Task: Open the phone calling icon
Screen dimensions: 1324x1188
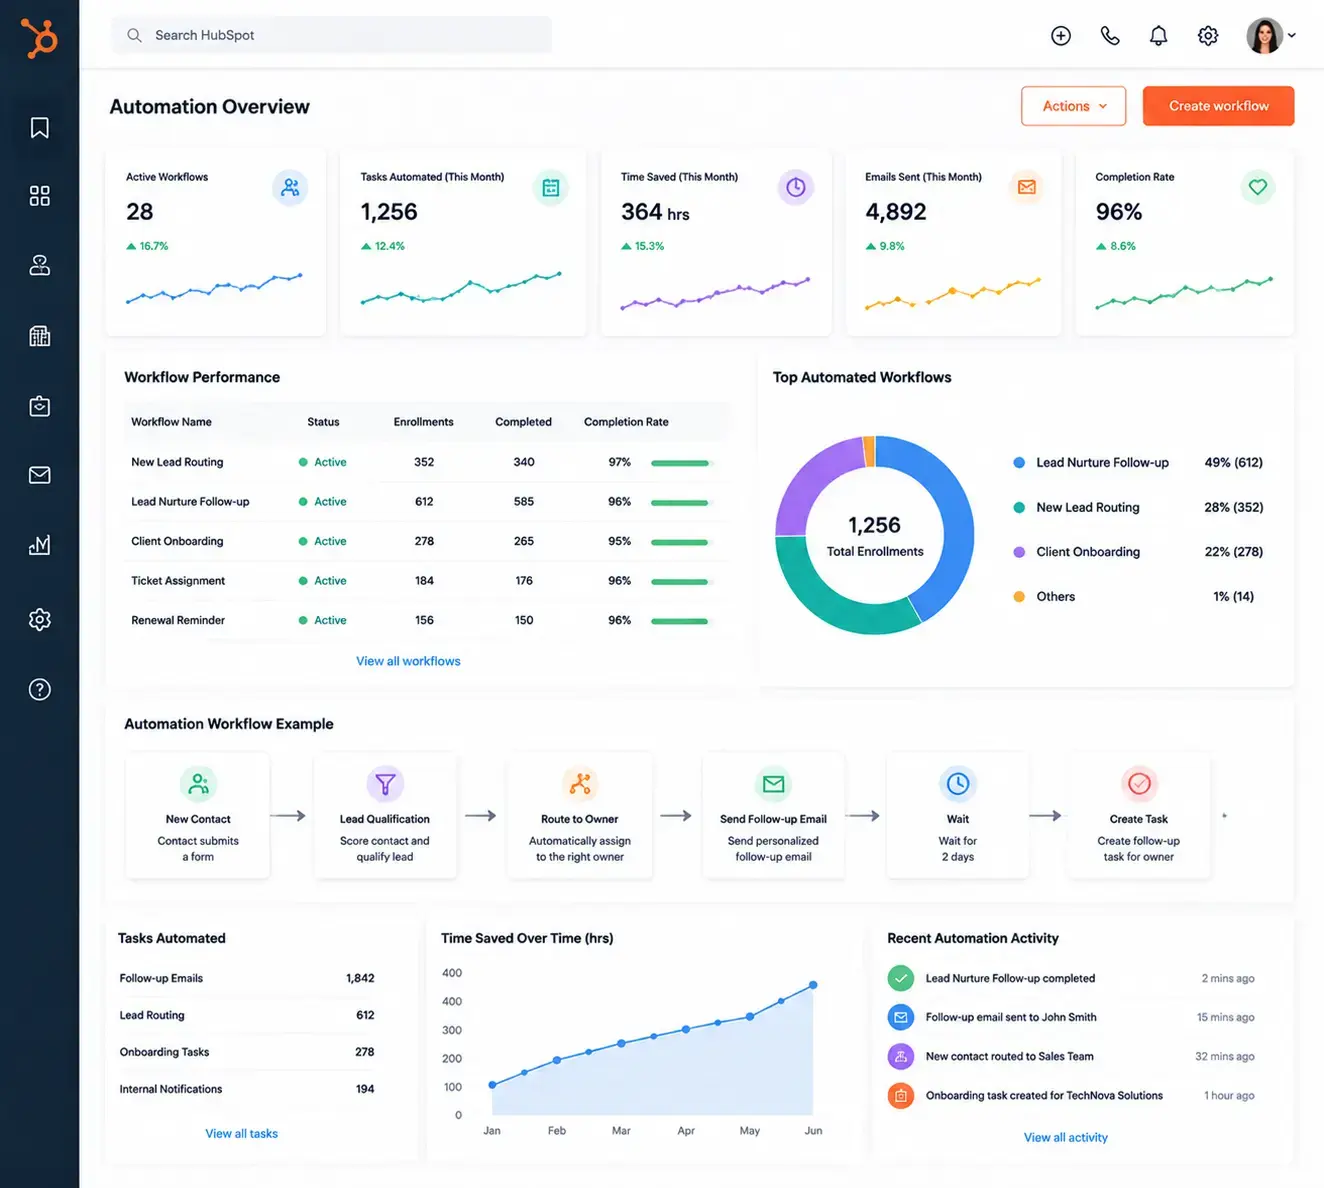Action: pyautogui.click(x=1110, y=36)
